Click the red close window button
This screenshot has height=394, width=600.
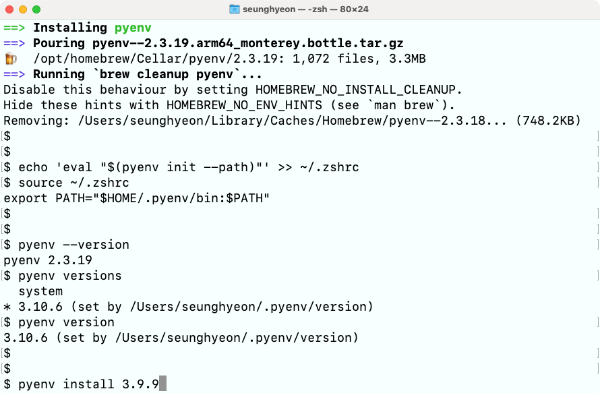[x=10, y=10]
